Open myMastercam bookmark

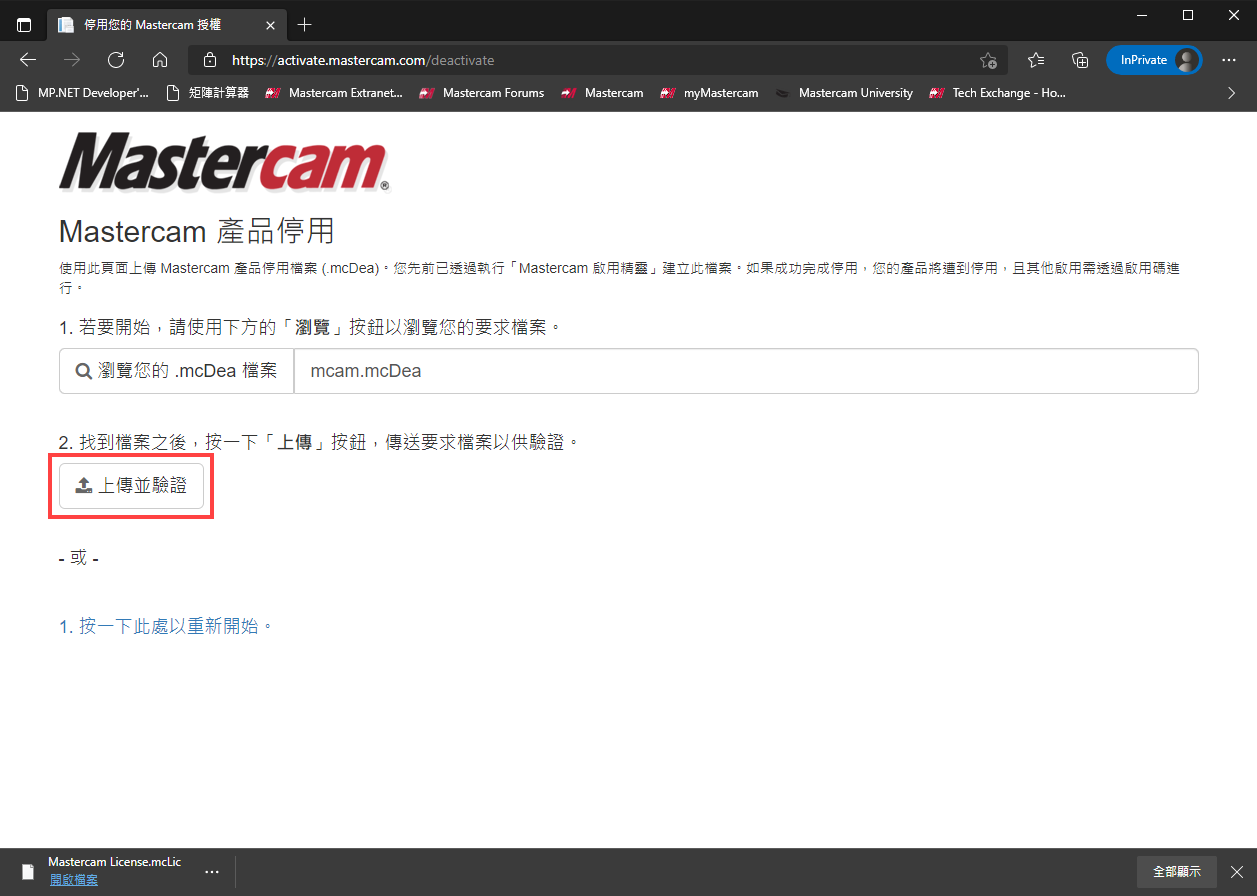(x=710, y=93)
